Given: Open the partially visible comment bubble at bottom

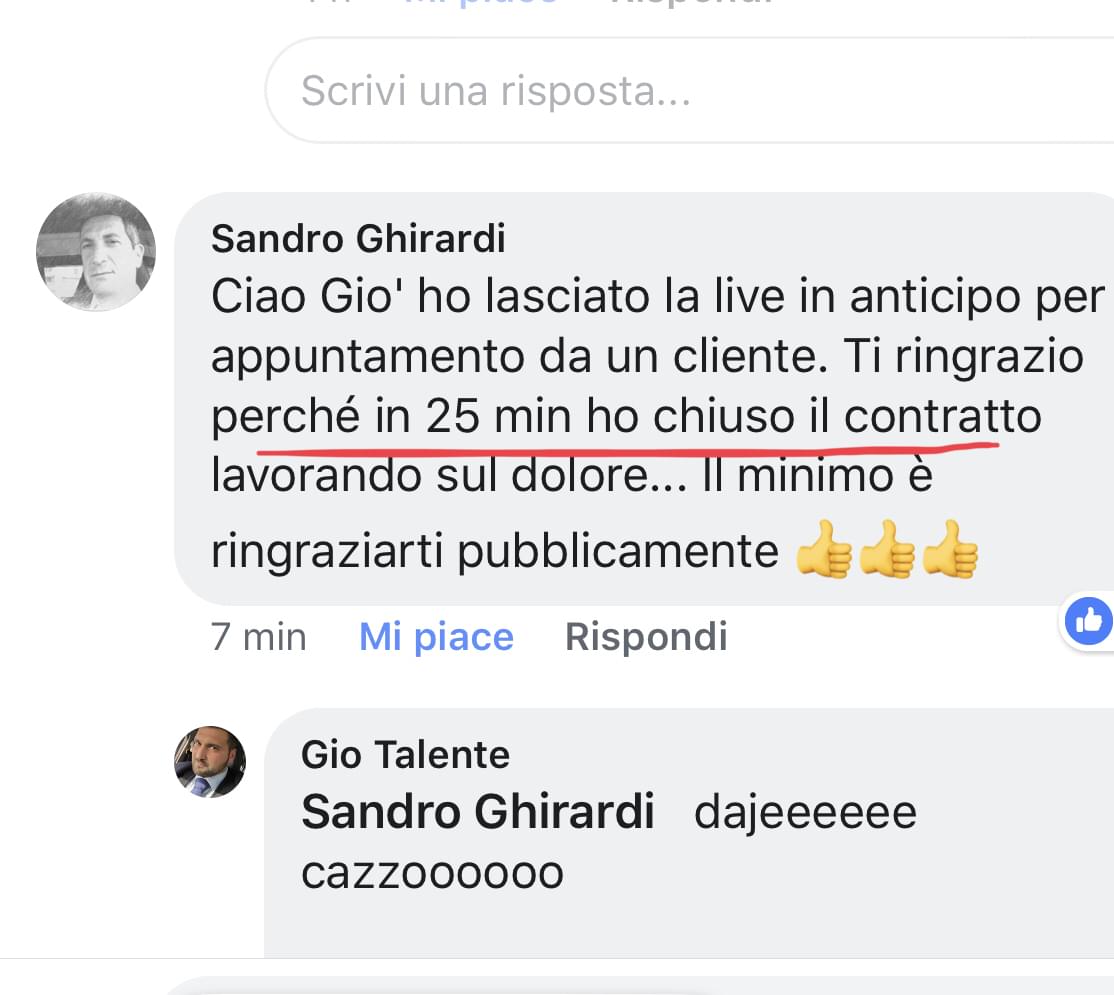Looking at the screenshot, I should 639,986.
